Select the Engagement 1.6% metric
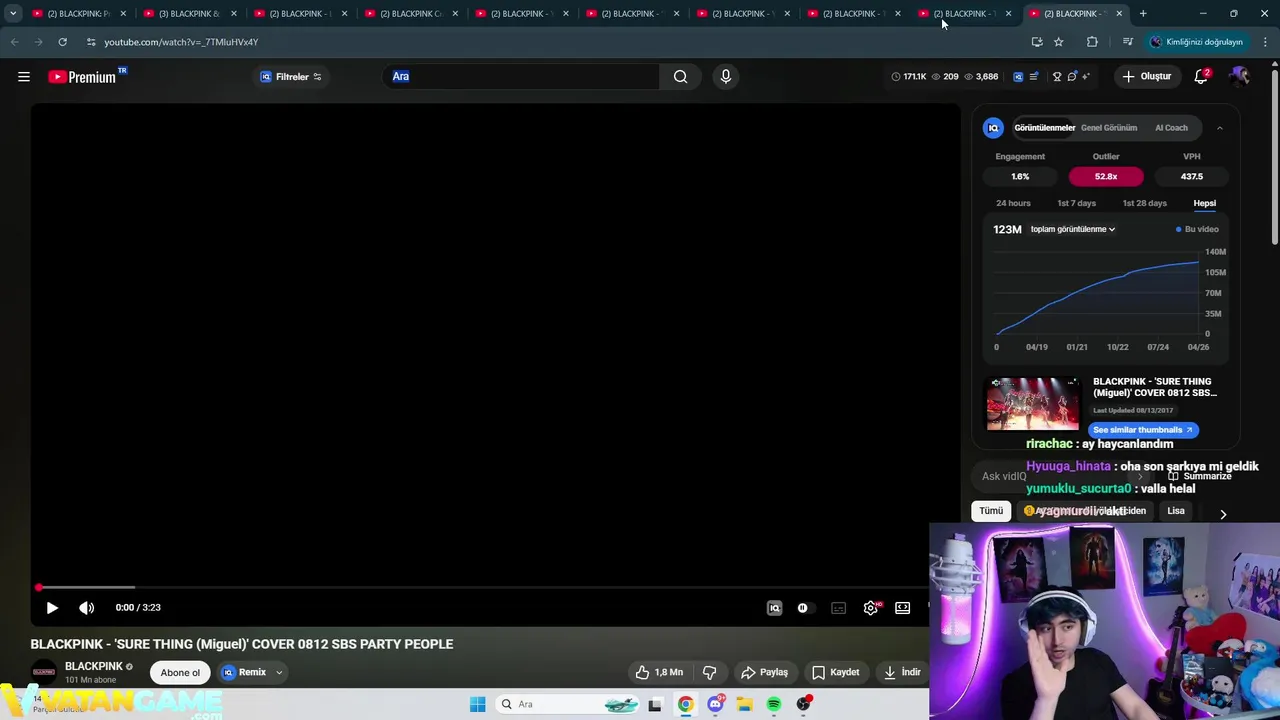 click(1020, 176)
